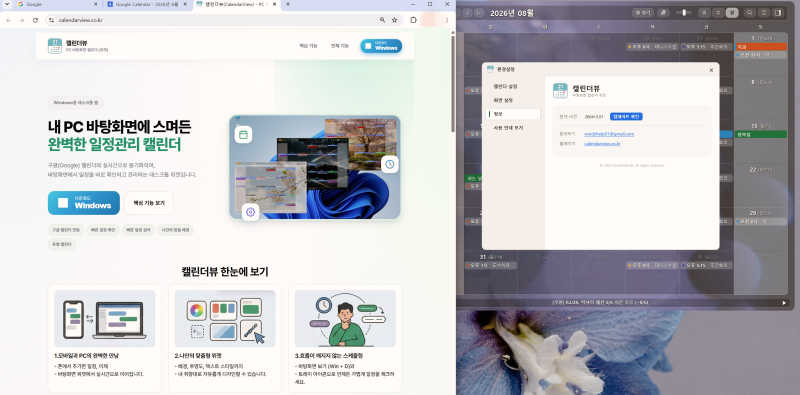Click the pin icon in widget toolbar
The height and width of the screenshot is (395, 800).
[663, 13]
